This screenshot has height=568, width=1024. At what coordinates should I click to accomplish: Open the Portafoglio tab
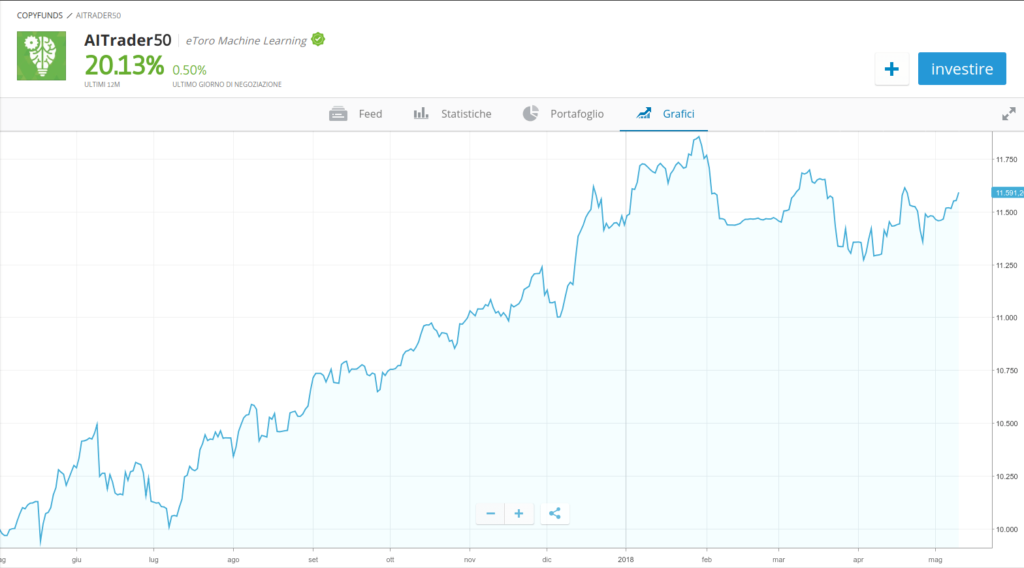(x=563, y=114)
